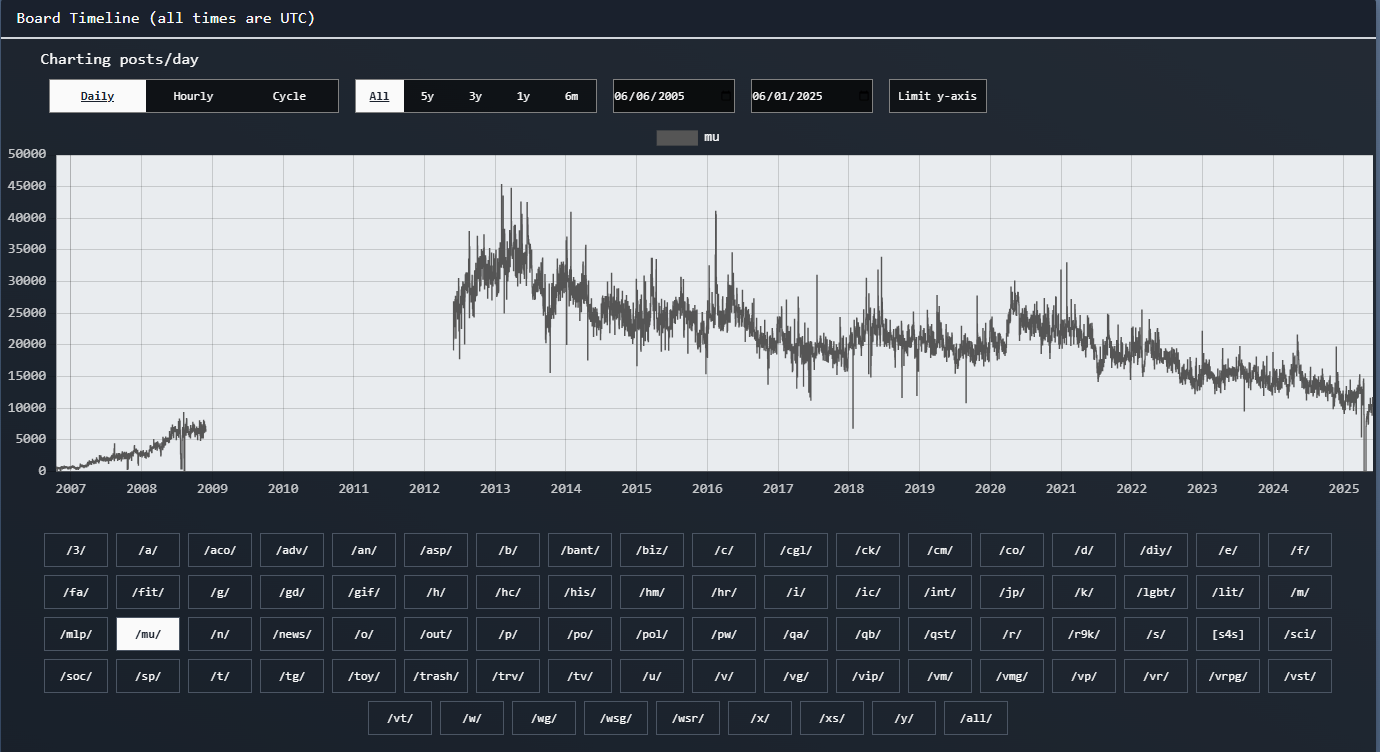1380x752 pixels.
Task: Open the start date calendar picker icon
Action: tap(726, 96)
